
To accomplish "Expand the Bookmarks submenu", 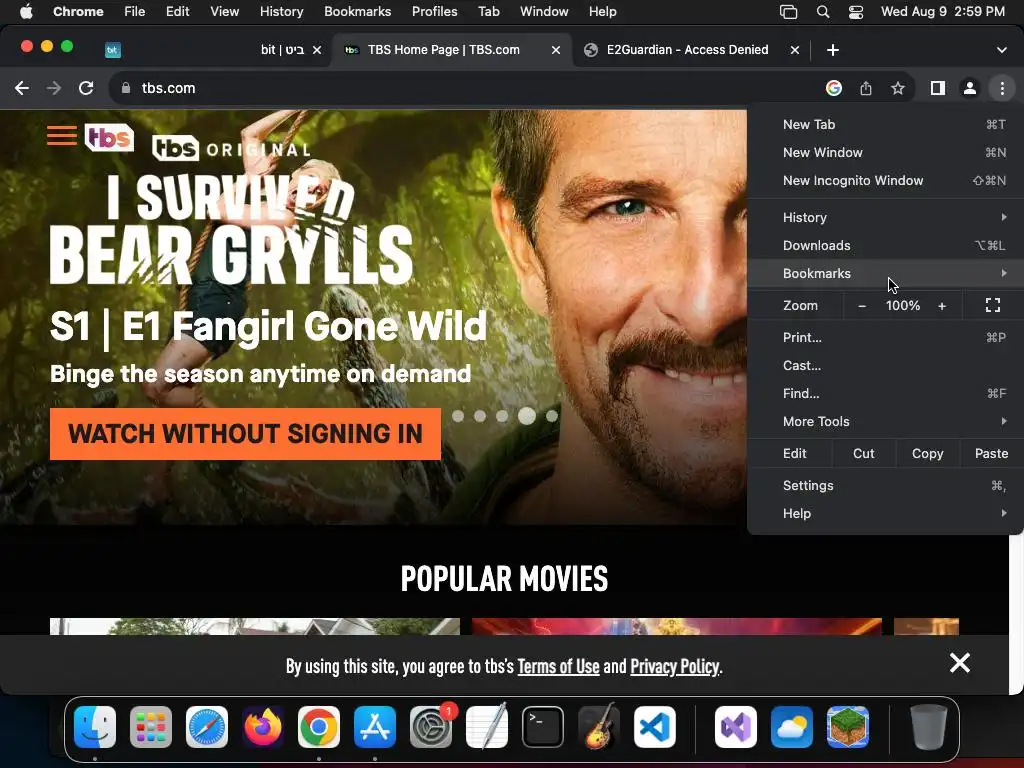I will [x=884, y=274].
